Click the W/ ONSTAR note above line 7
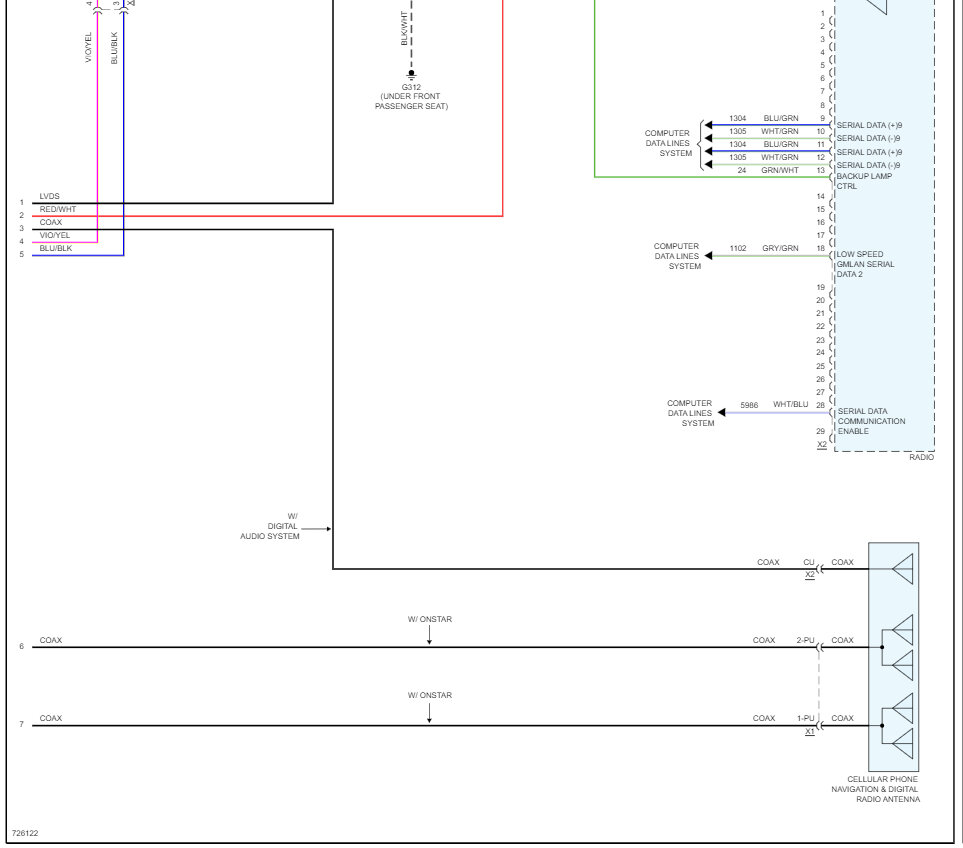This screenshot has width=963, height=848. point(430,695)
